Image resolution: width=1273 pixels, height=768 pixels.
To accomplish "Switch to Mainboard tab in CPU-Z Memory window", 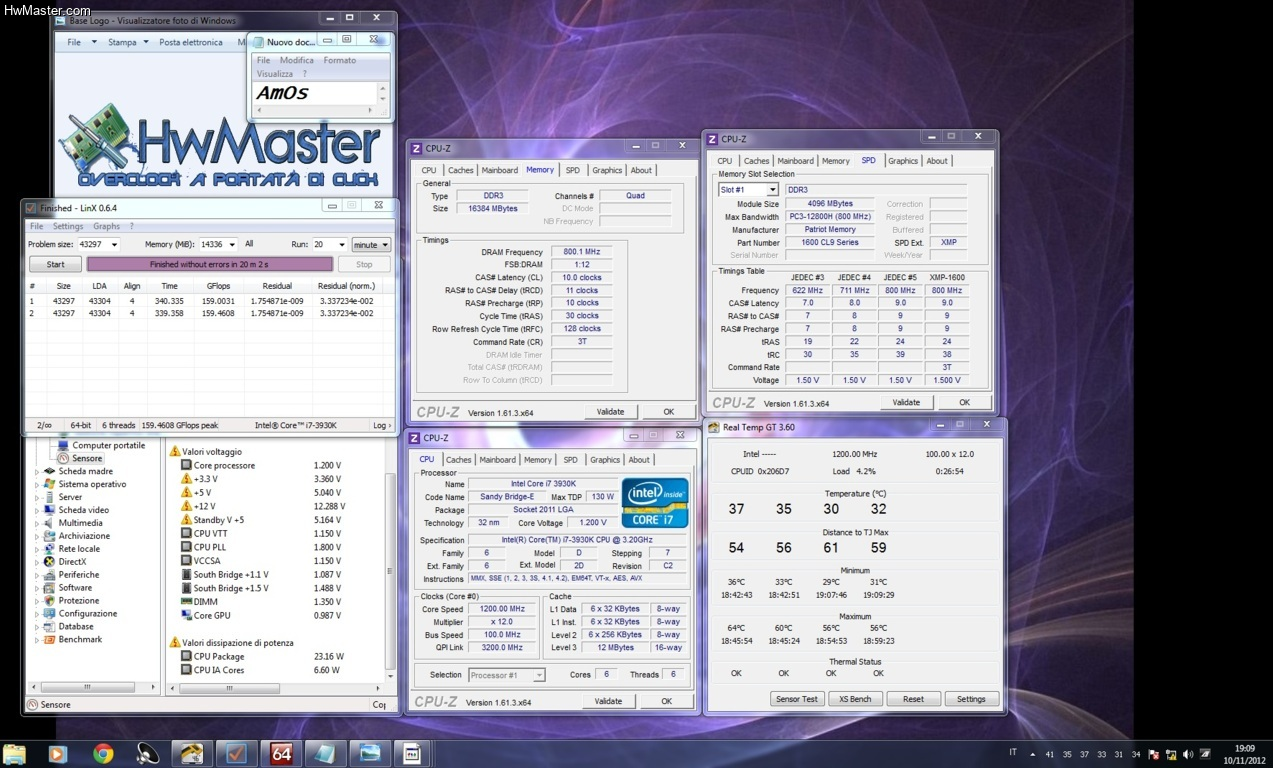I will click(x=500, y=170).
